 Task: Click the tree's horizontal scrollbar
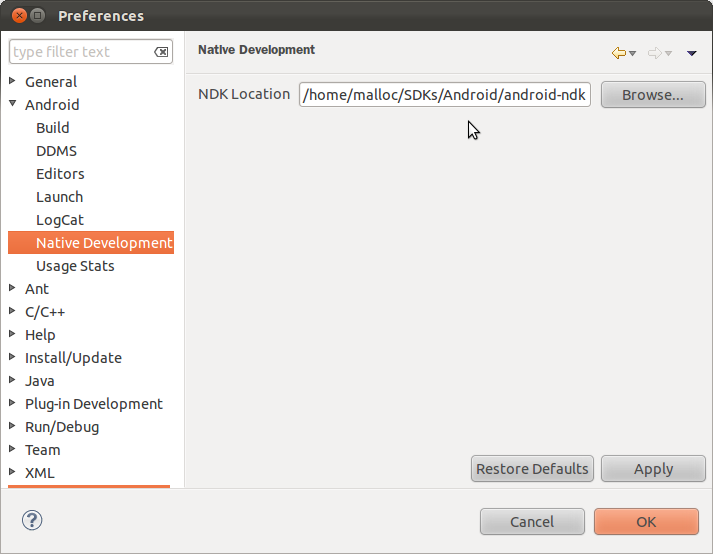[89, 486]
